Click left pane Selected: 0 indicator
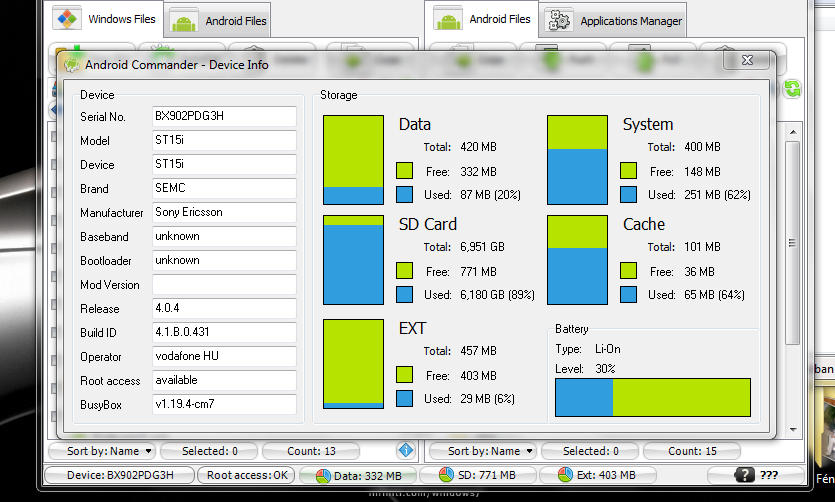This screenshot has width=835, height=502. pyautogui.click(x=209, y=451)
